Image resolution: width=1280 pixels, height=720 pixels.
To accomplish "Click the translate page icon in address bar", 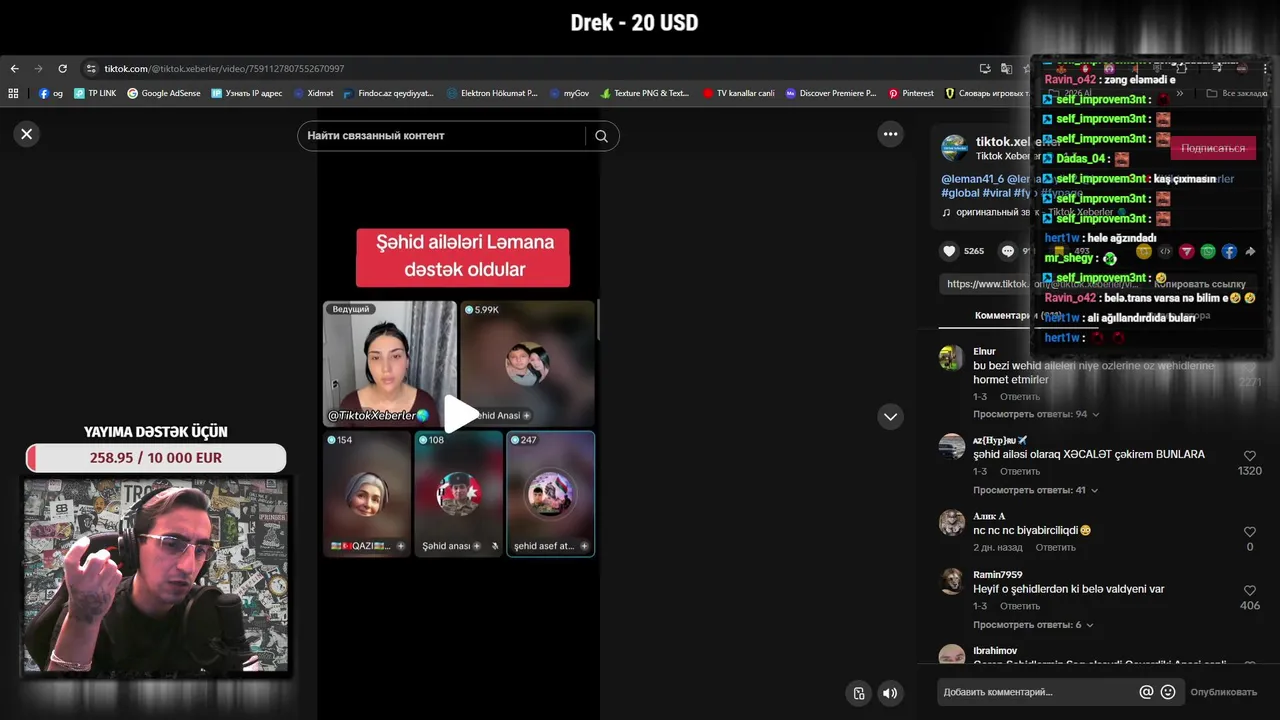I will 1006,69.
